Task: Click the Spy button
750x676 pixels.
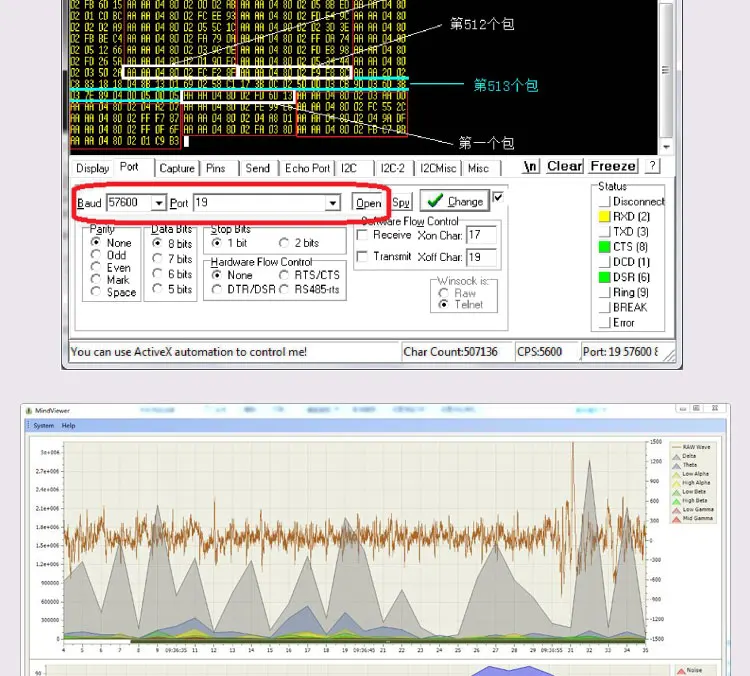Action: [x=401, y=202]
